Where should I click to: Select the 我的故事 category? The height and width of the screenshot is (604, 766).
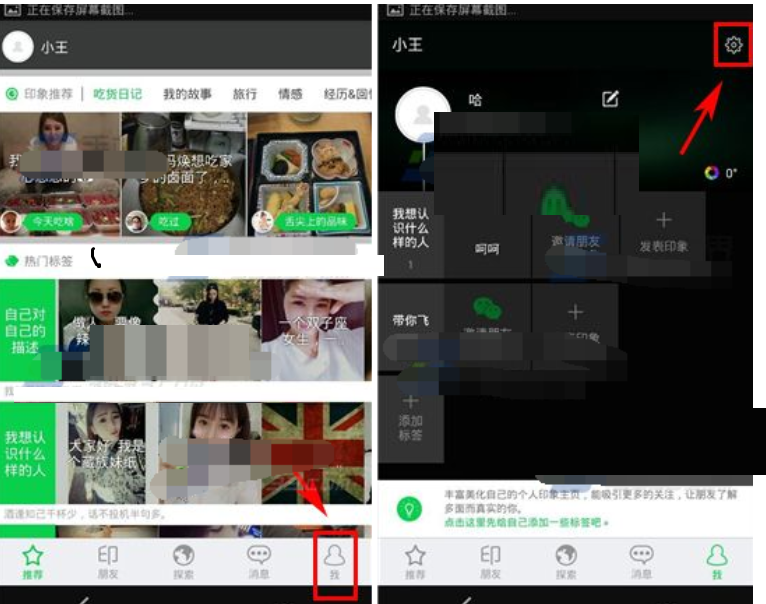pos(187,94)
